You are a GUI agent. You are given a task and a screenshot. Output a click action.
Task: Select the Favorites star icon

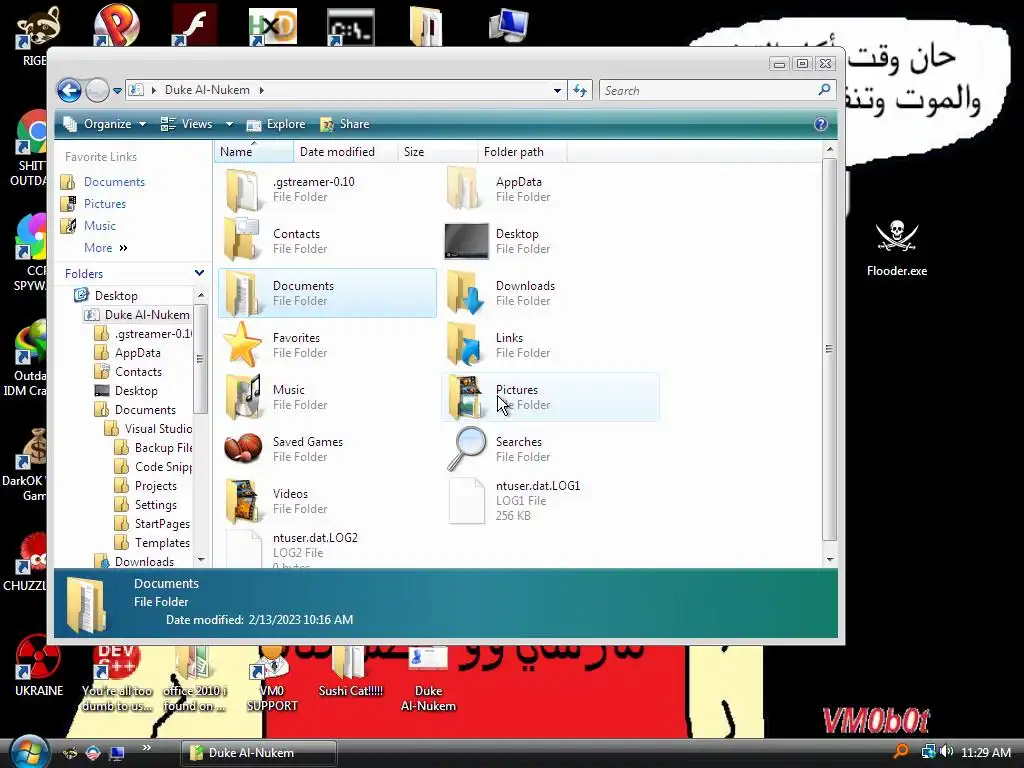pos(242,345)
